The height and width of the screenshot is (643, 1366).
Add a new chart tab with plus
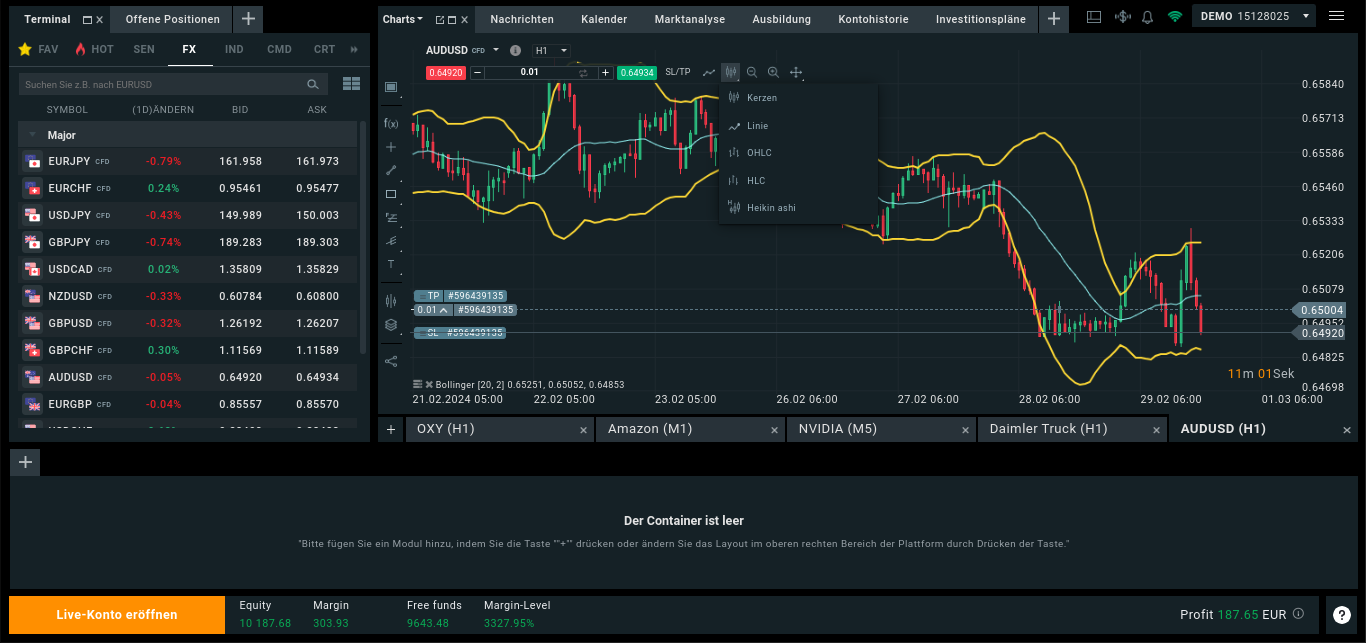coord(391,429)
